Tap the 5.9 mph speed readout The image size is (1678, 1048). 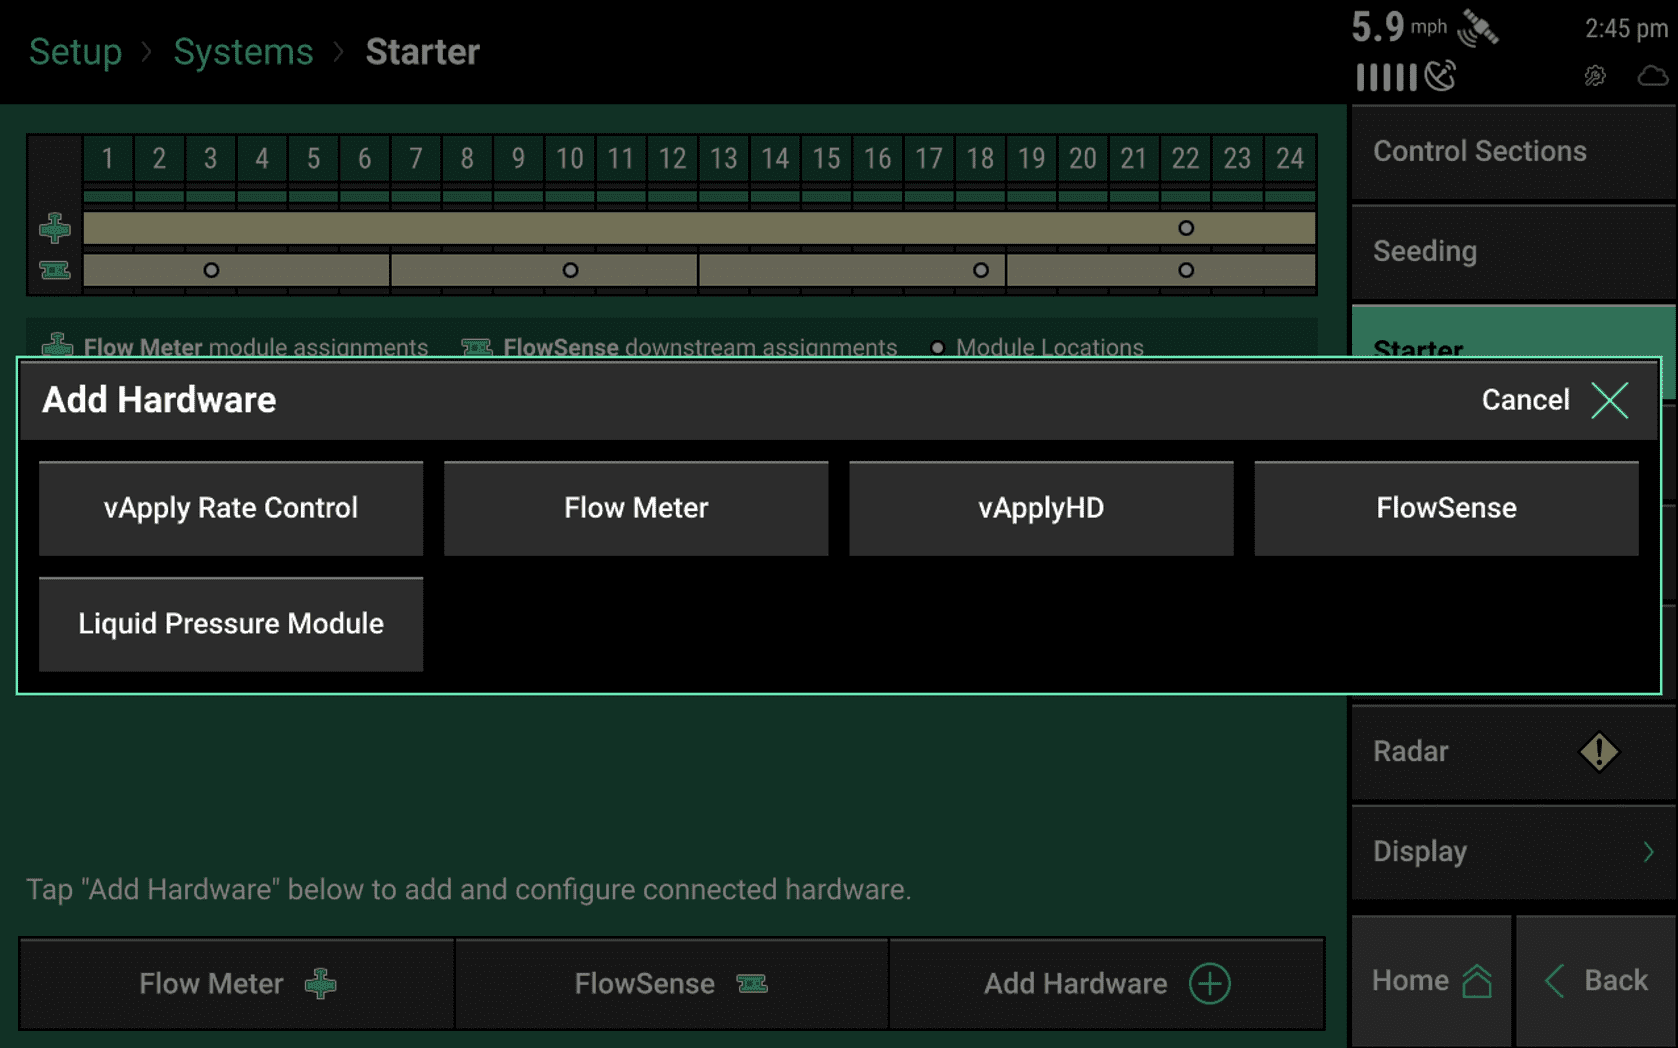tap(1399, 27)
